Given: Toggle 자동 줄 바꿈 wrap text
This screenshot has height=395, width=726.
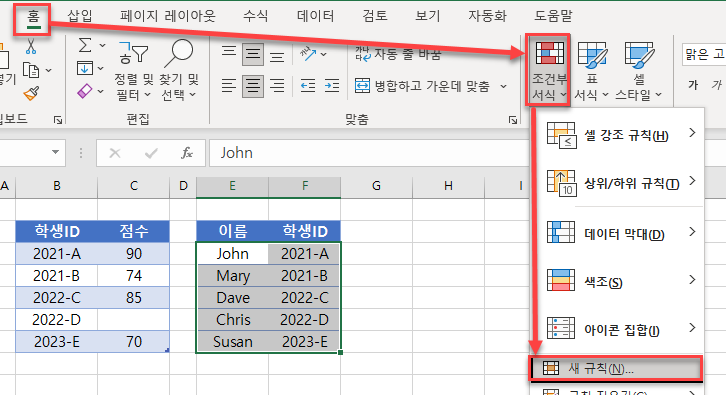Looking at the screenshot, I should (x=398, y=54).
